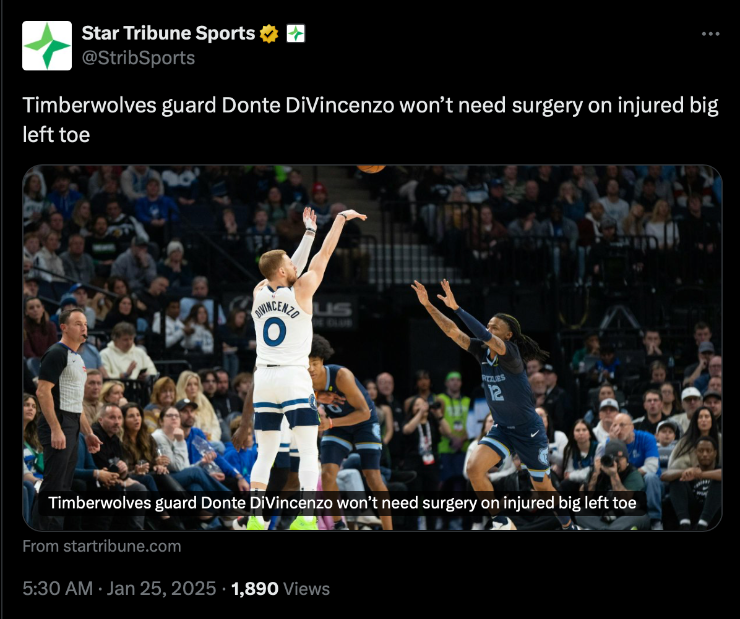Click the Jan 25, 2025 post date
Viewport: 740px width, 619px height.
tap(161, 589)
